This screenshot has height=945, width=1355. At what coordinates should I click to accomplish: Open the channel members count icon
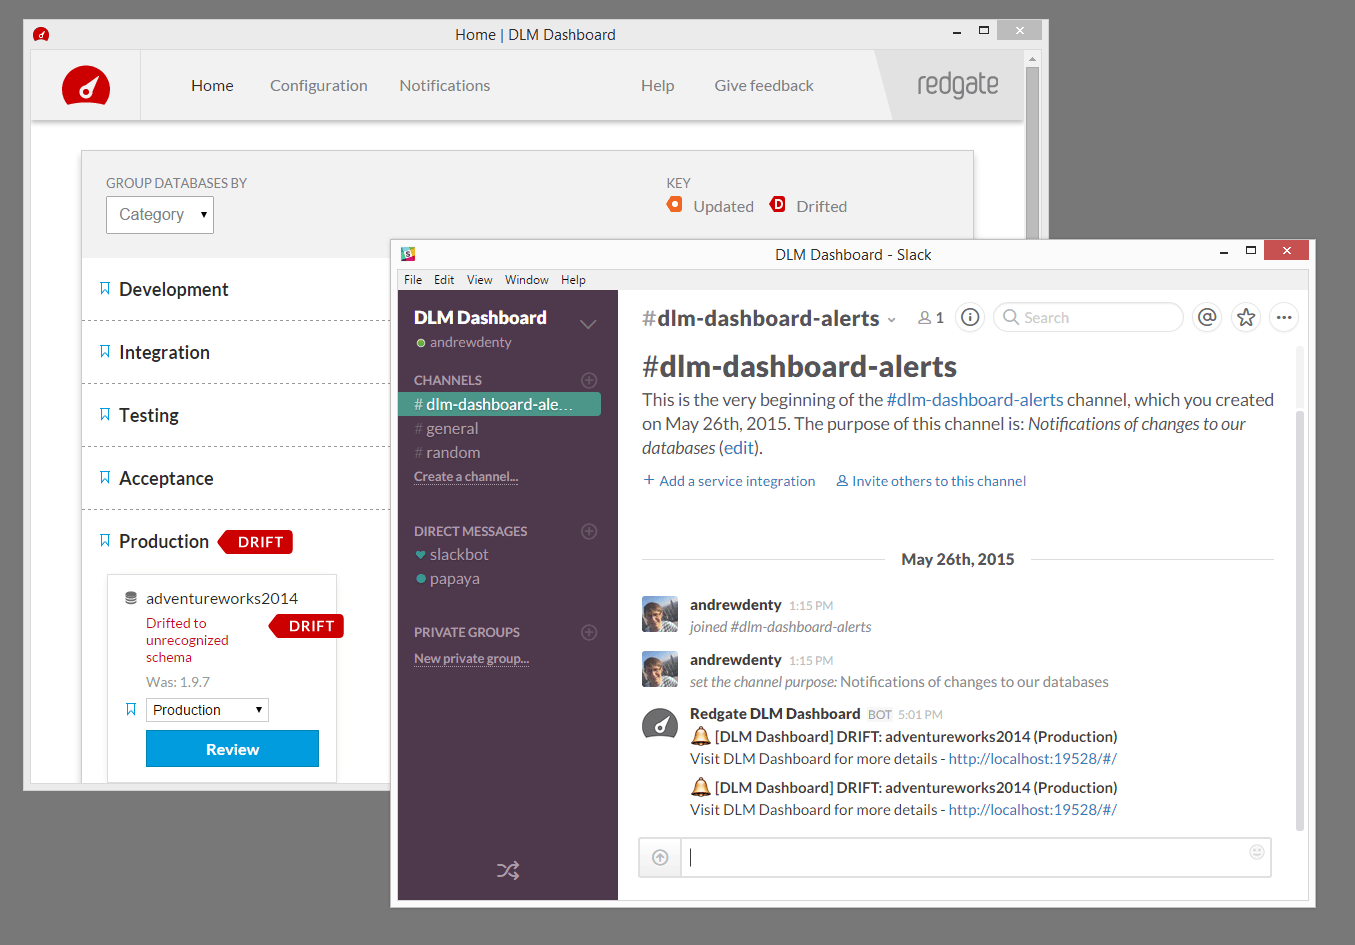pyautogui.click(x=931, y=318)
